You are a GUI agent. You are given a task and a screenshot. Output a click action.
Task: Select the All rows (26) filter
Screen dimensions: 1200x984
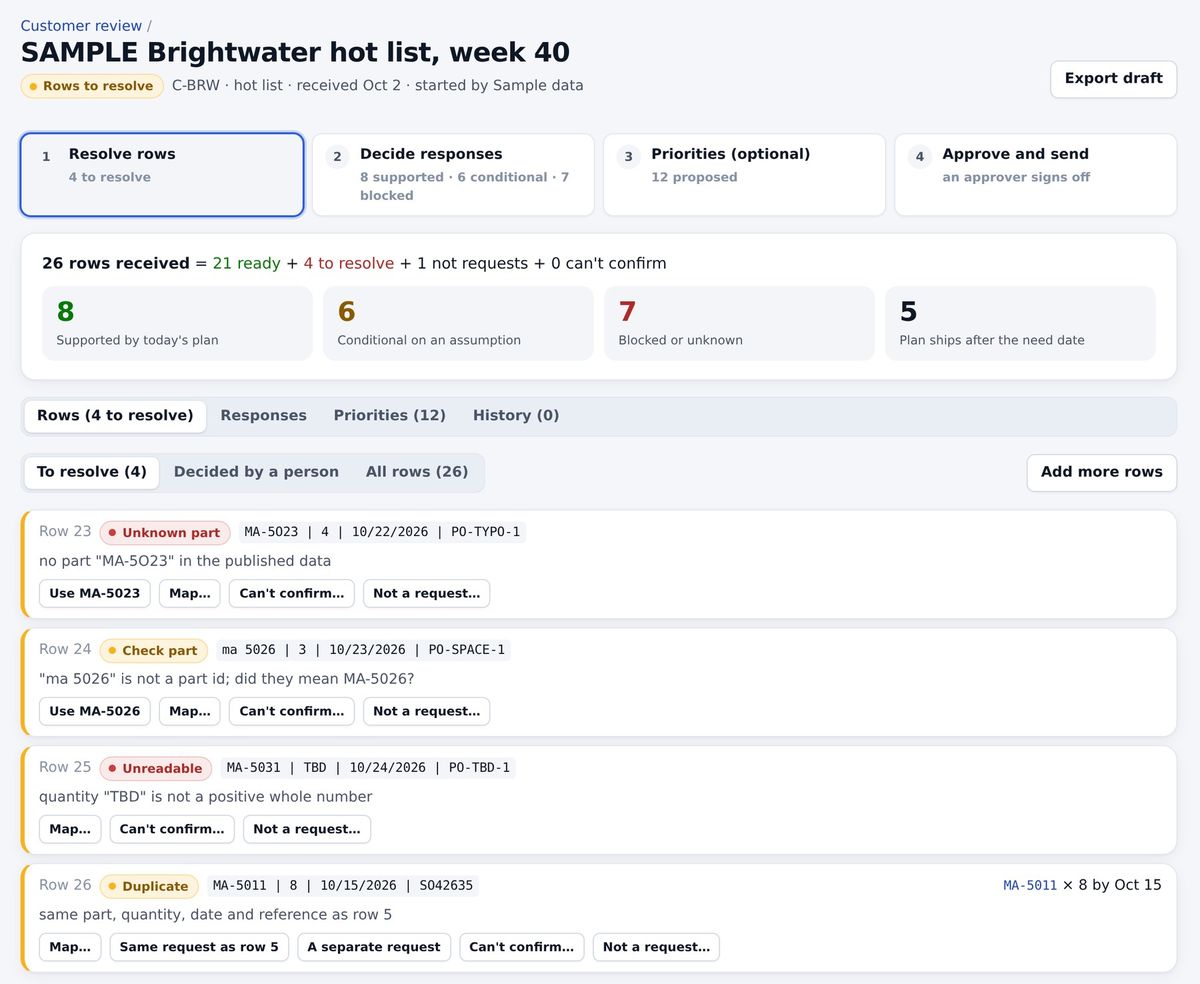[417, 472]
